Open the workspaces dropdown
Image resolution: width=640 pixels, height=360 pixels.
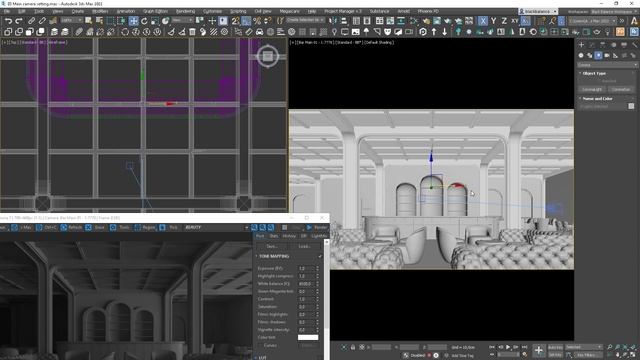point(614,11)
